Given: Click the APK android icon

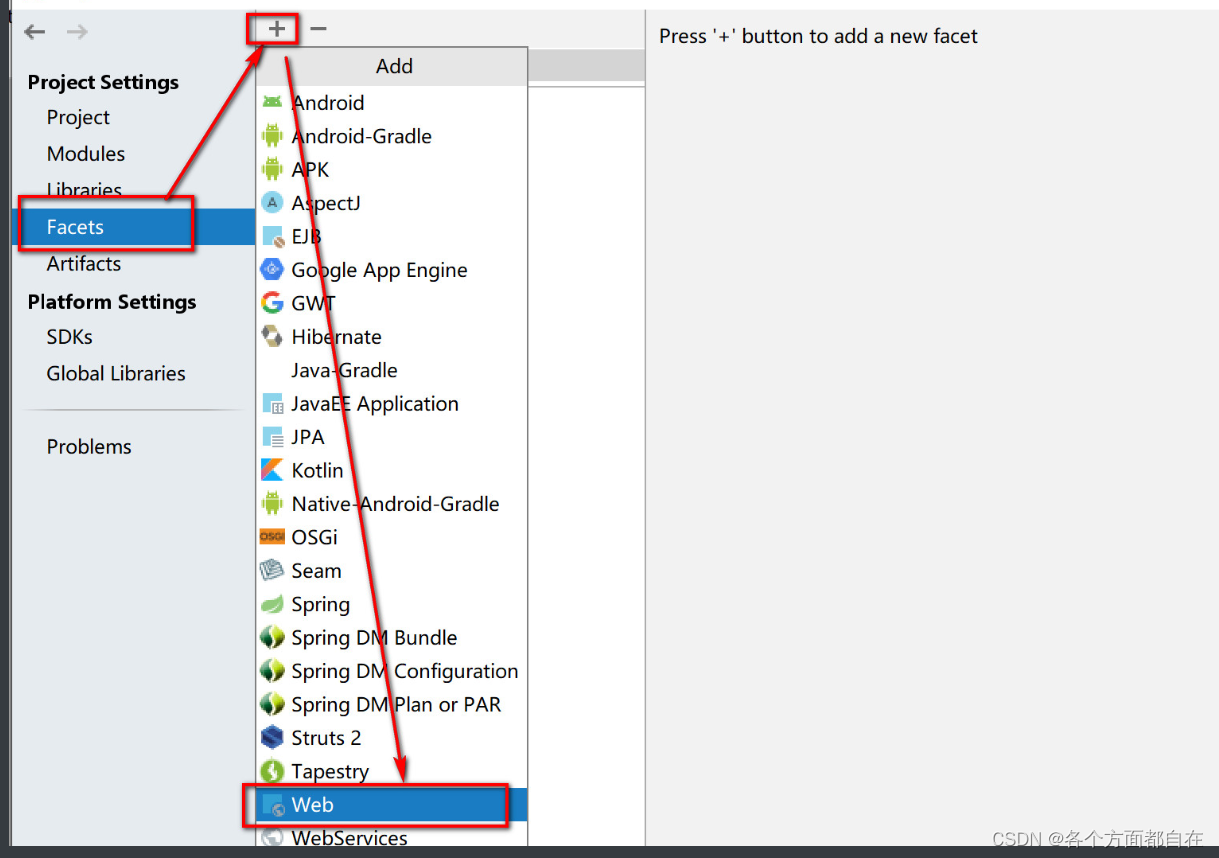Looking at the screenshot, I should pyautogui.click(x=272, y=169).
